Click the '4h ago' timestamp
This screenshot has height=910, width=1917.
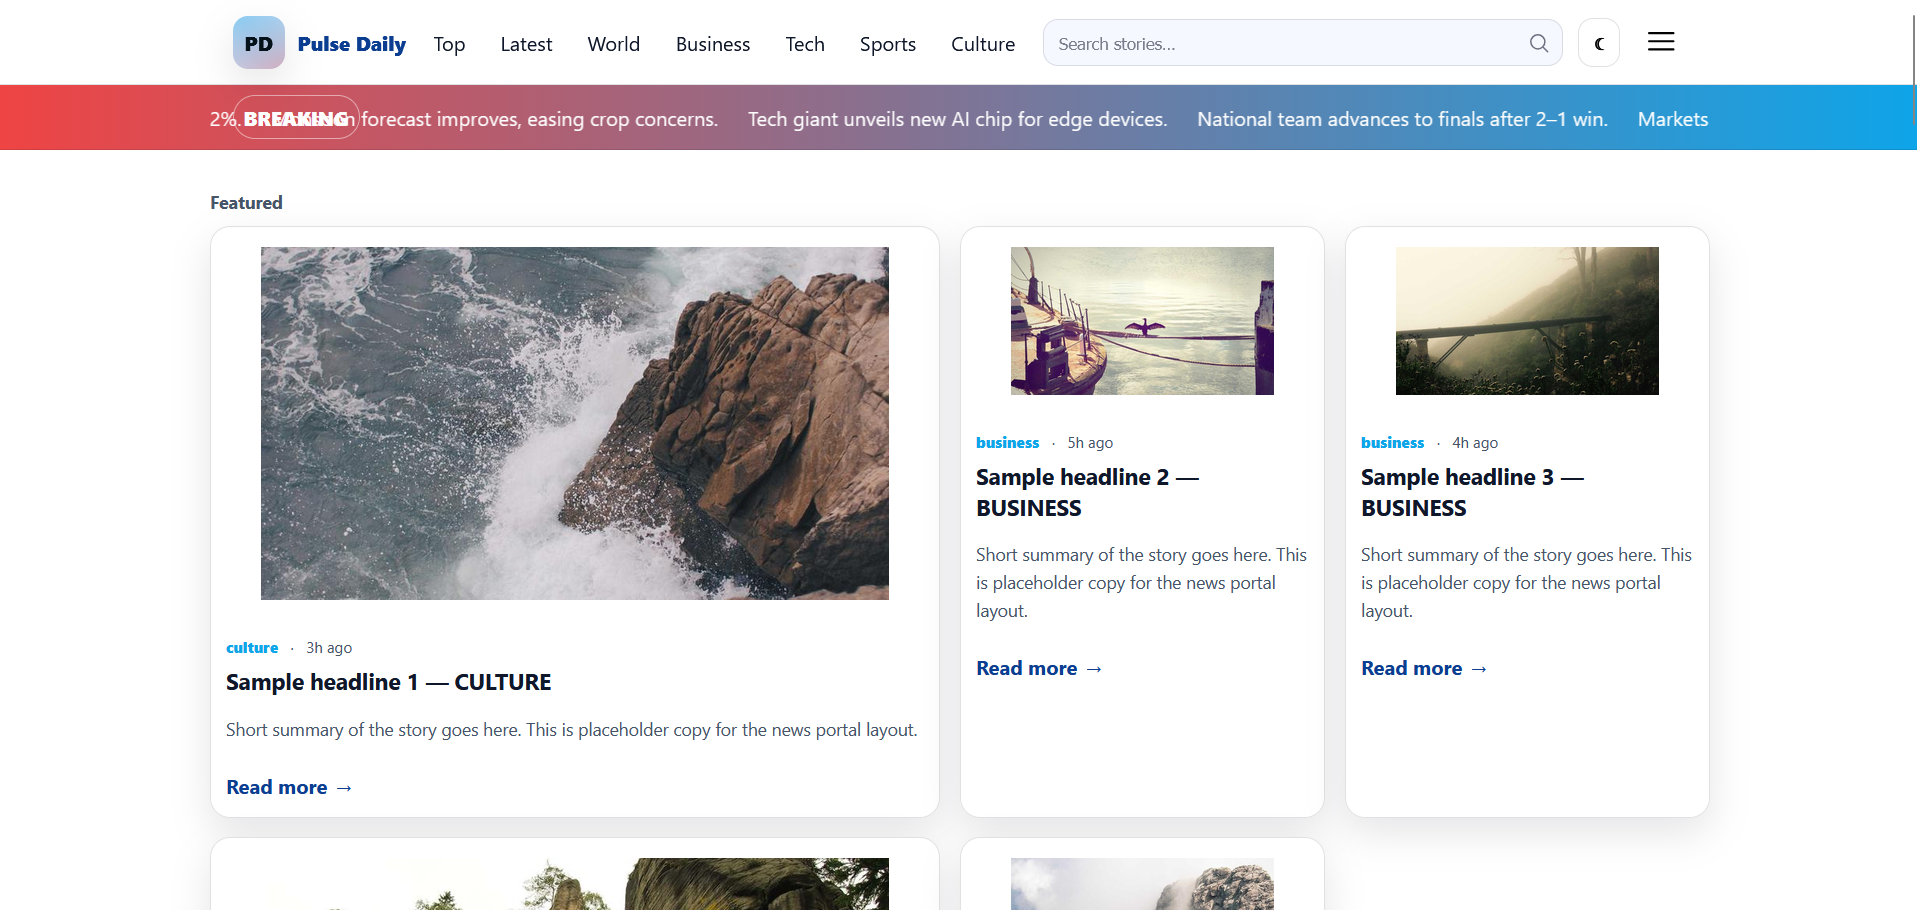(1475, 442)
